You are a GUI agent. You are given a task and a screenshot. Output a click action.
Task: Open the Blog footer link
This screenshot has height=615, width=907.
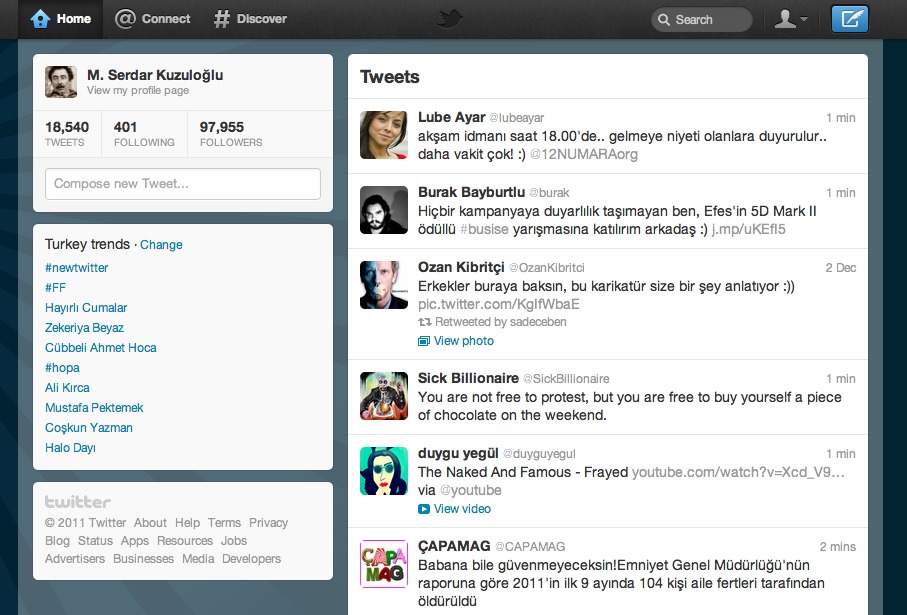tap(57, 541)
